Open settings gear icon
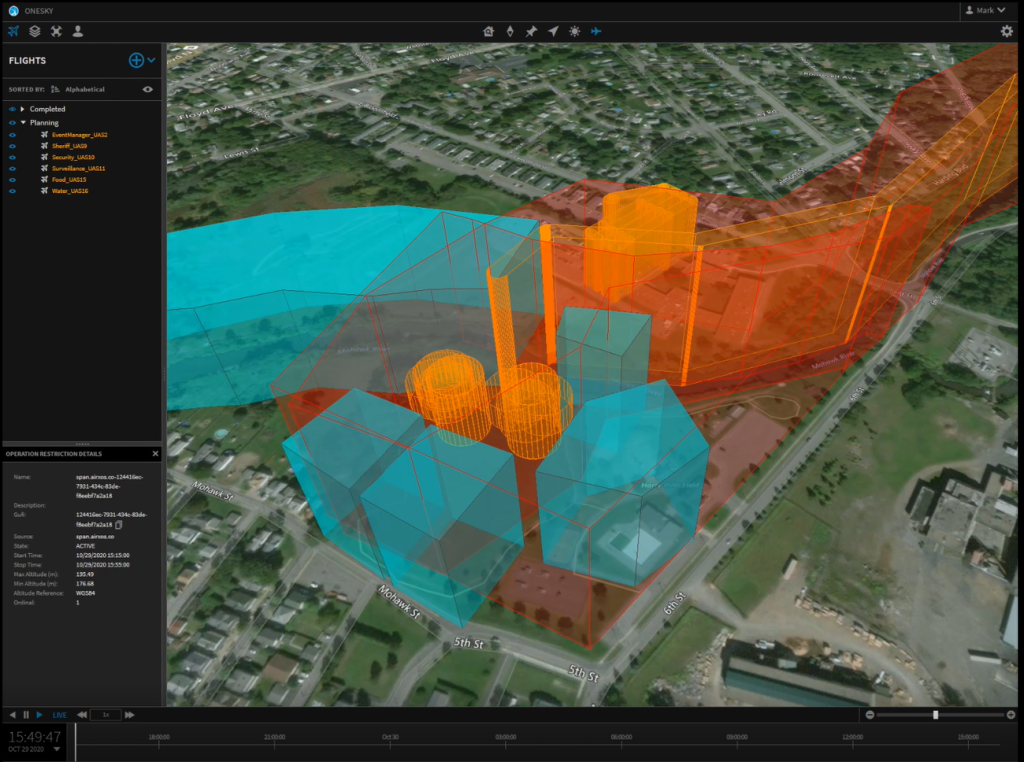This screenshot has width=1024, height=762. coord(1006,31)
